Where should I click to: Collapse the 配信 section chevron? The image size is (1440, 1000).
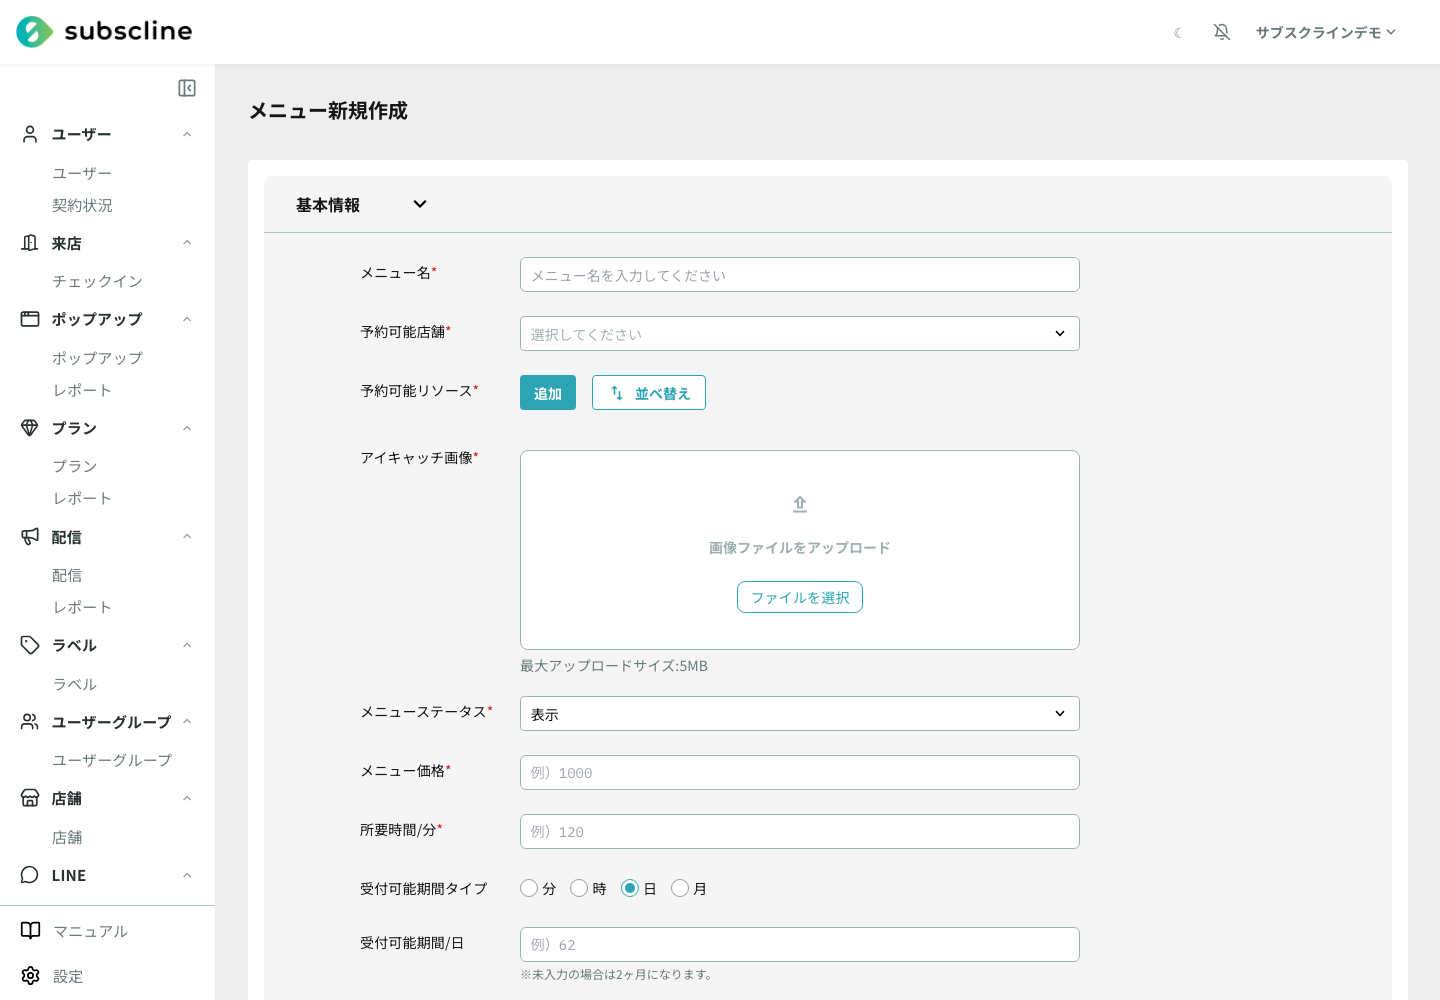[x=187, y=537]
